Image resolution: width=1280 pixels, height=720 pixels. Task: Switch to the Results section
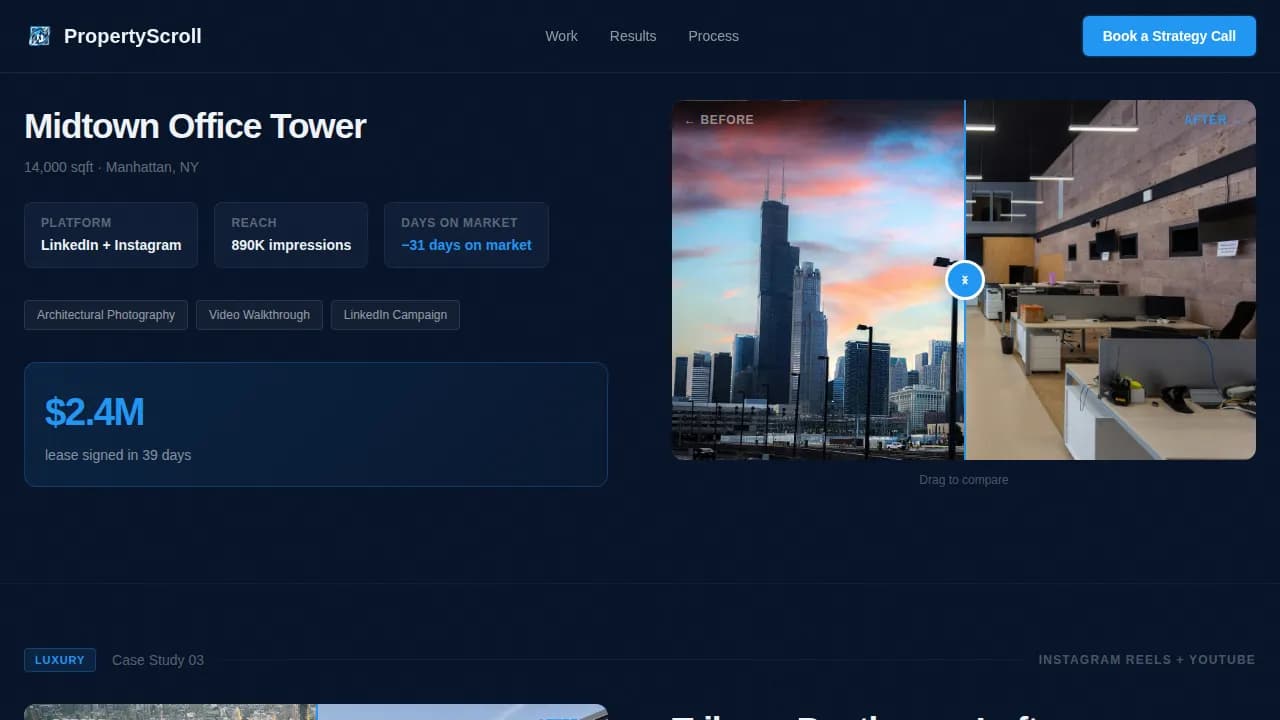pyautogui.click(x=632, y=36)
